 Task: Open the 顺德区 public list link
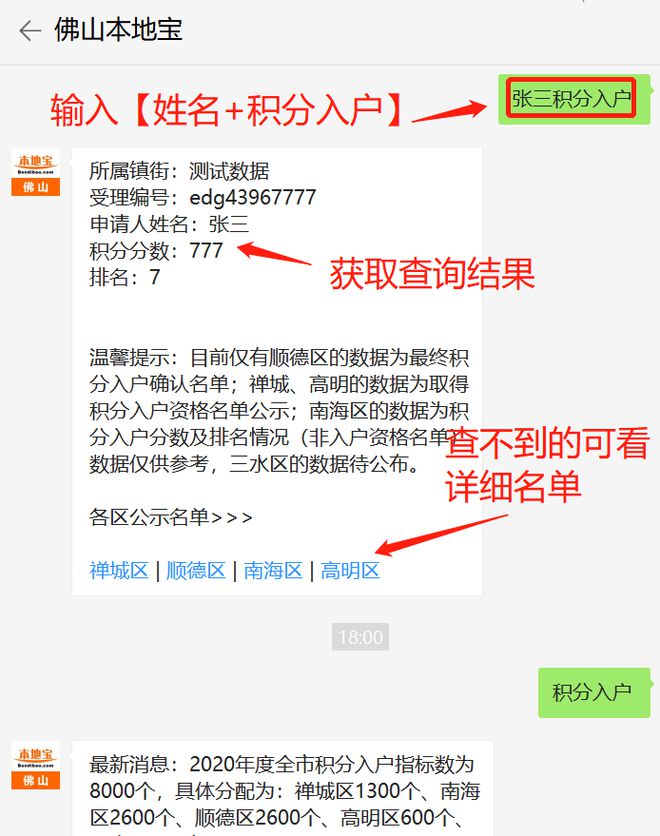coord(196,570)
